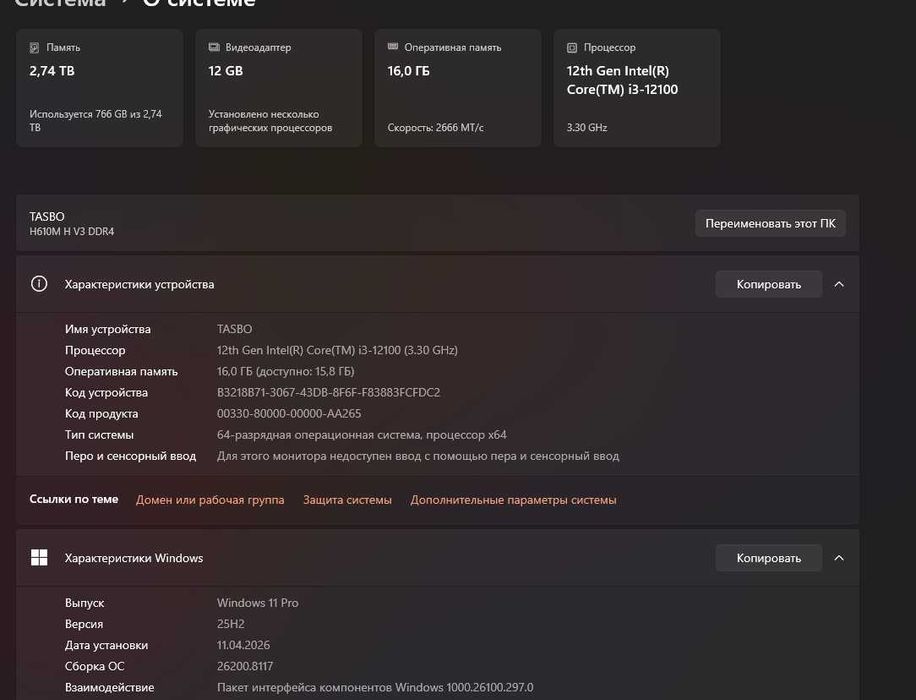The width and height of the screenshot is (916, 700).
Task: Open the Процессор i3-12100 card
Action: tap(637, 88)
